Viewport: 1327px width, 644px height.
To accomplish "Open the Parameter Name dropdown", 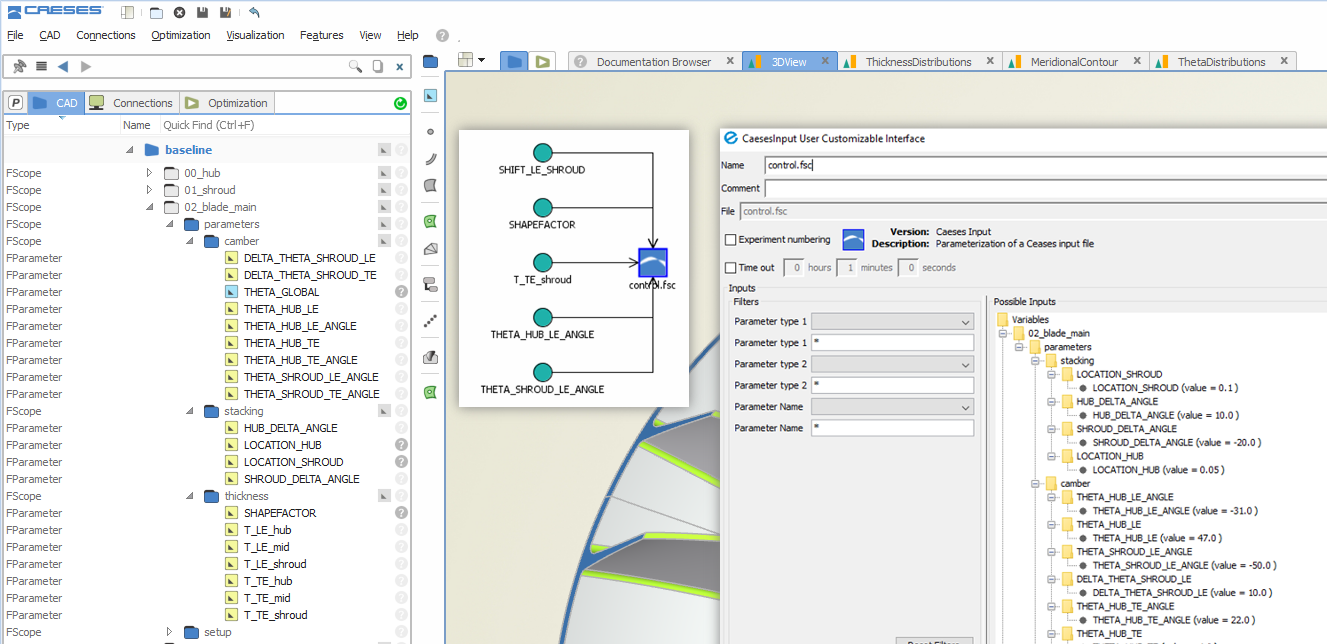I will [892, 407].
